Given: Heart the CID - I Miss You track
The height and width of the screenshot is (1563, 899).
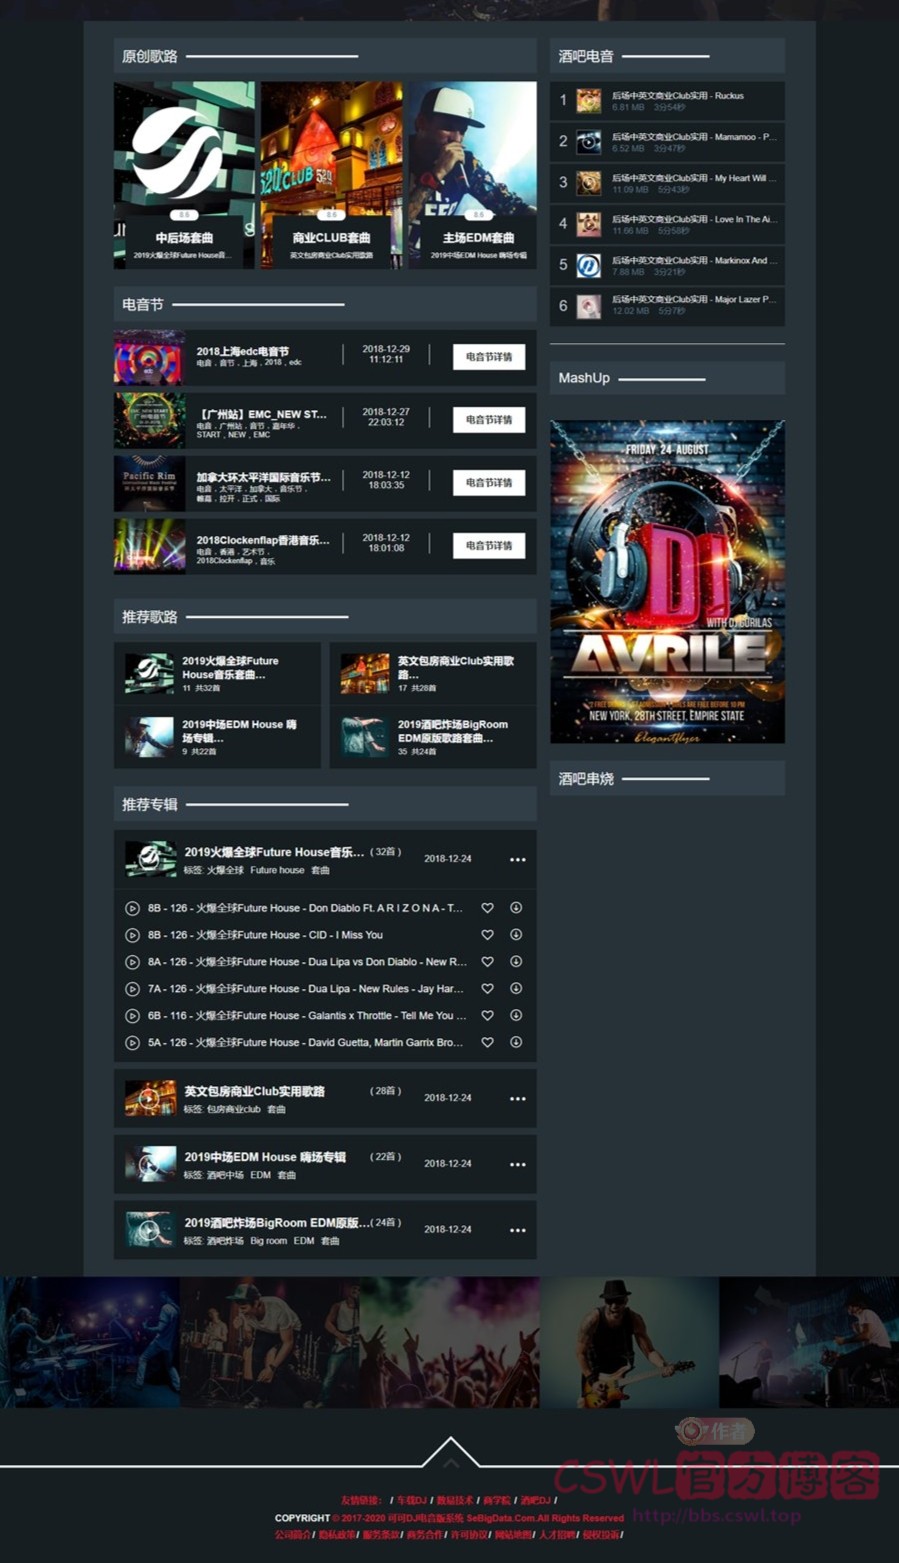Looking at the screenshot, I should point(487,935).
